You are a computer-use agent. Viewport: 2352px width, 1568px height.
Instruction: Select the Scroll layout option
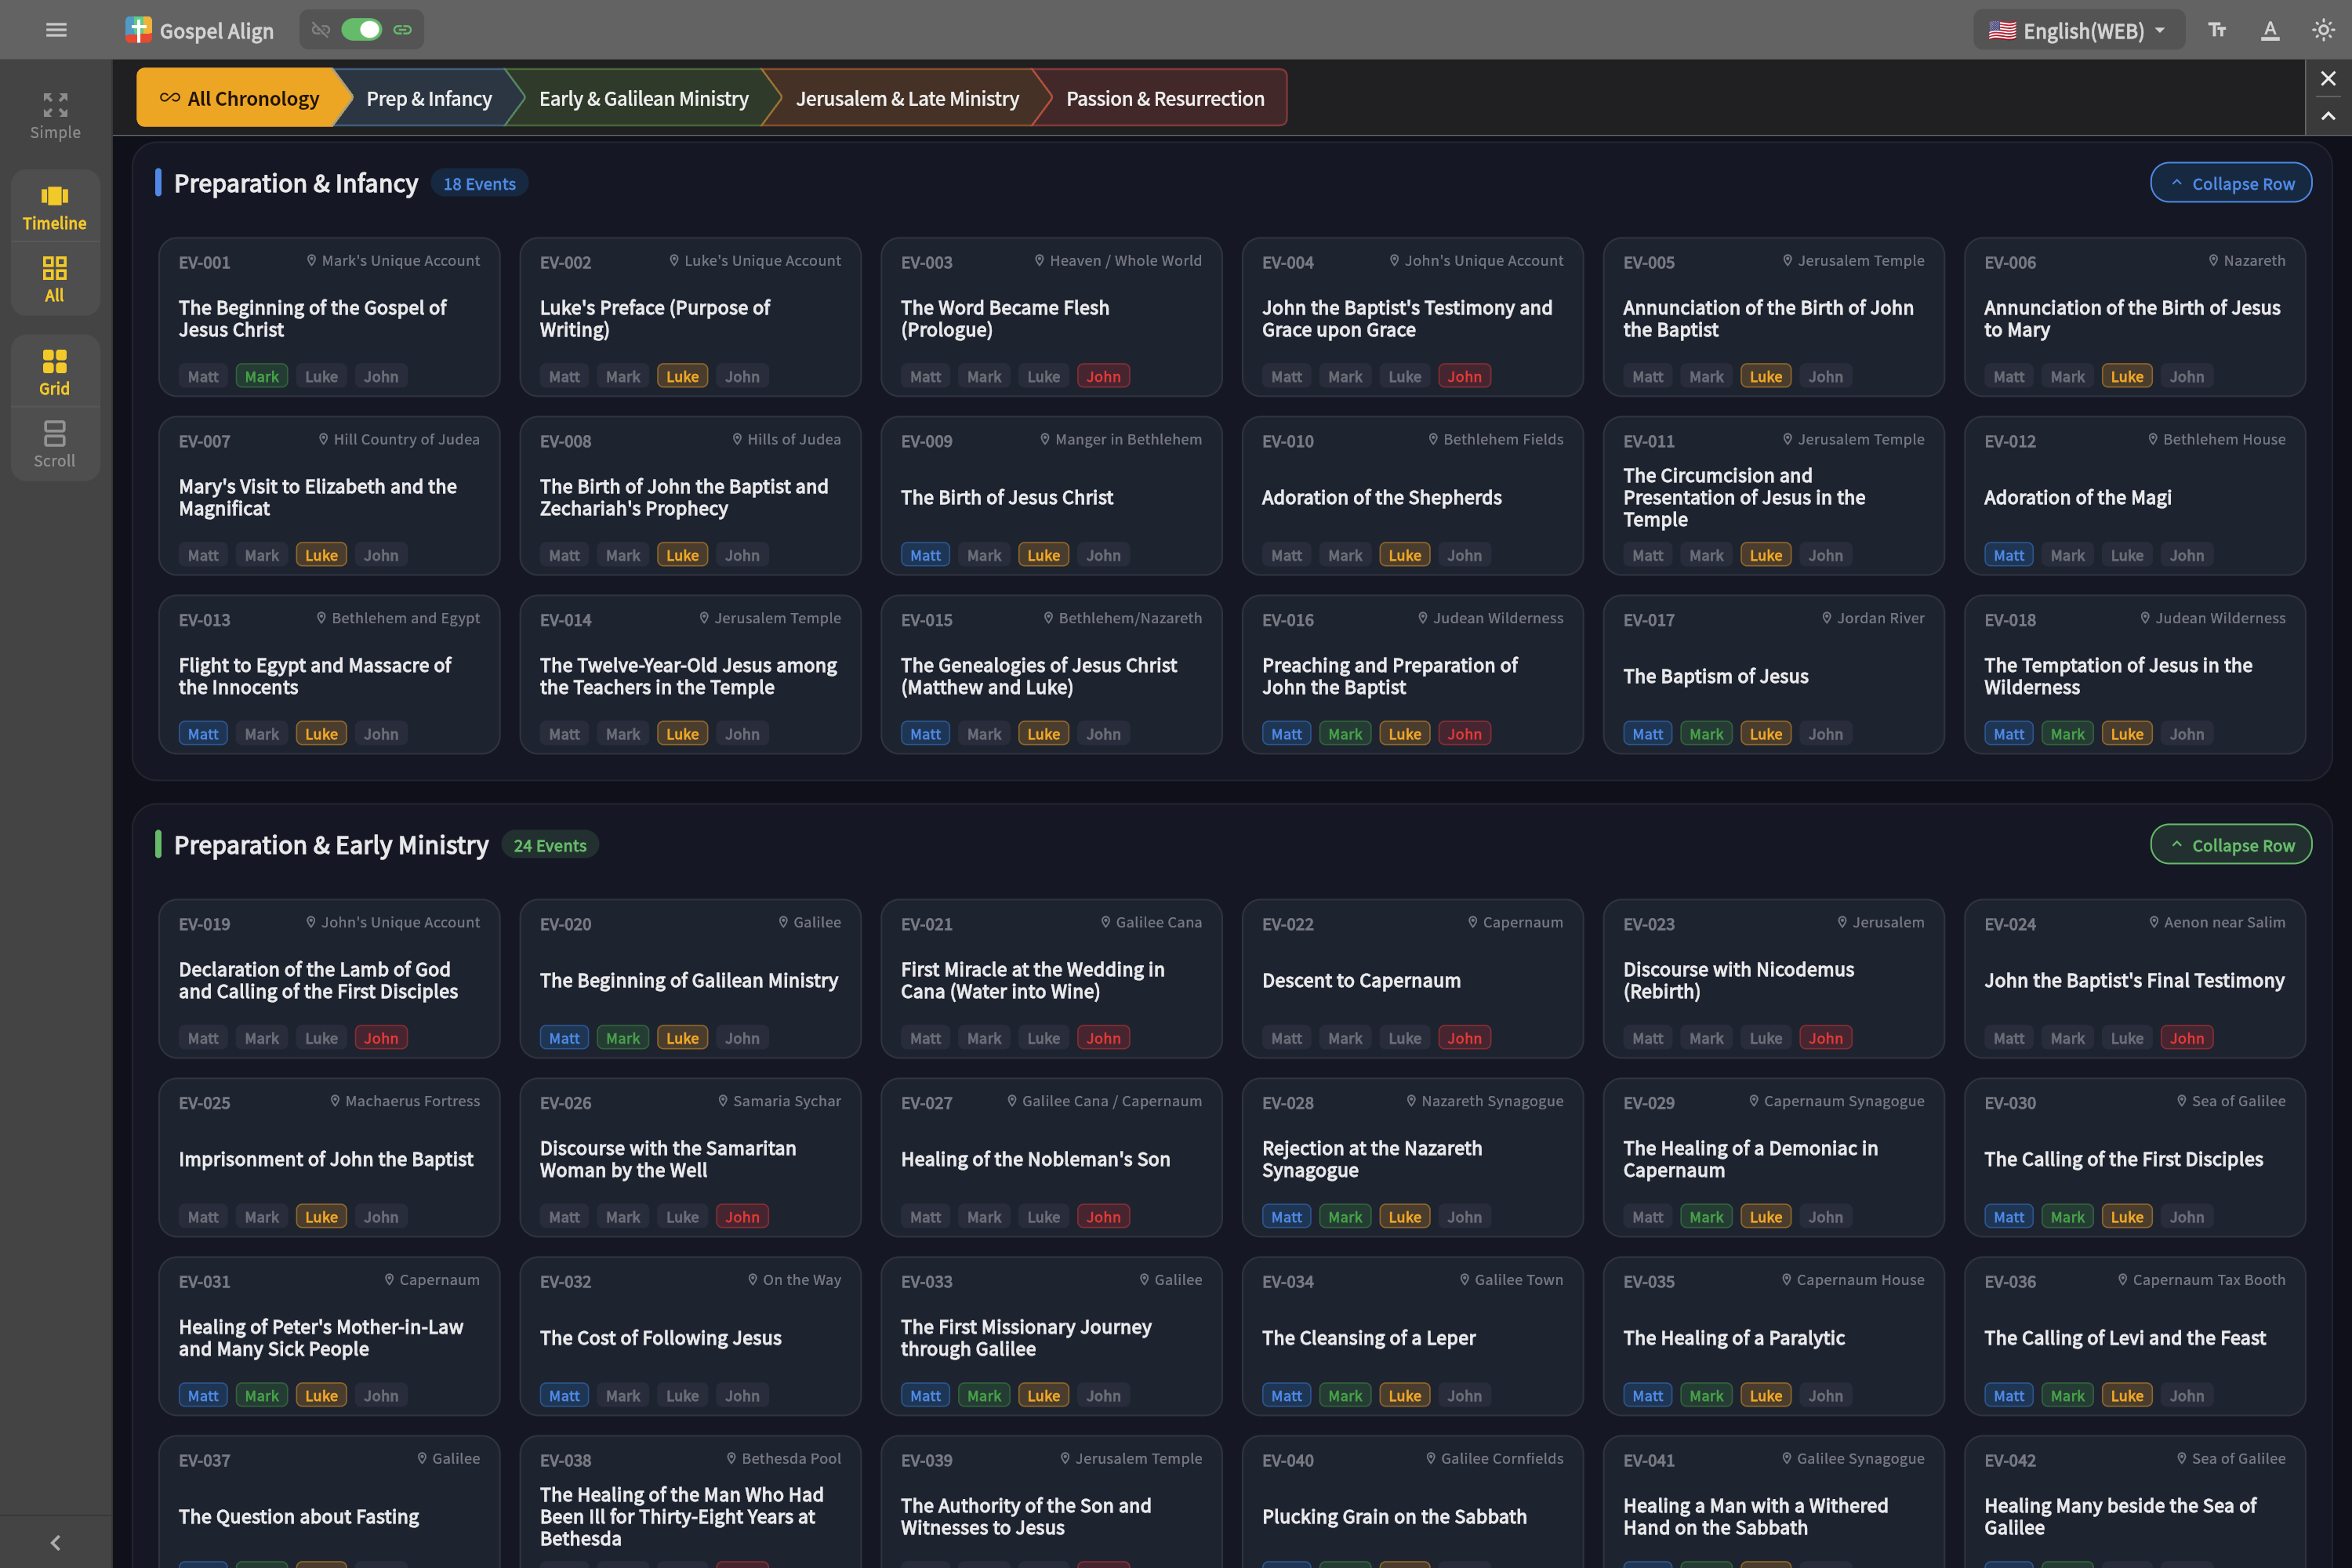(x=55, y=445)
